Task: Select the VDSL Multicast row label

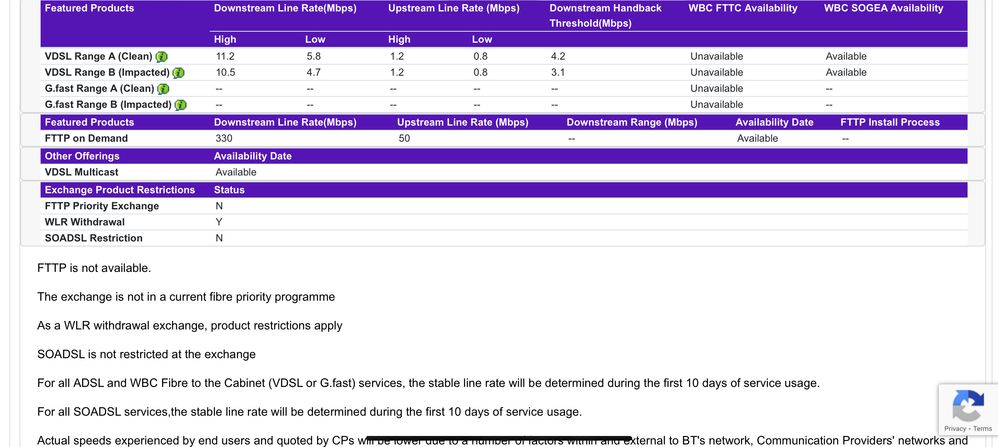Action: (80, 172)
